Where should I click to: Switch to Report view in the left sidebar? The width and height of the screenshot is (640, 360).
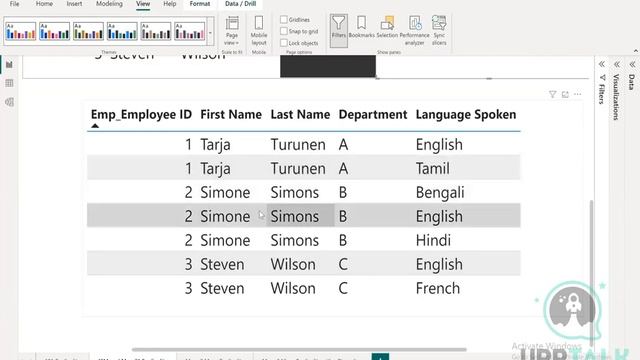(9, 64)
